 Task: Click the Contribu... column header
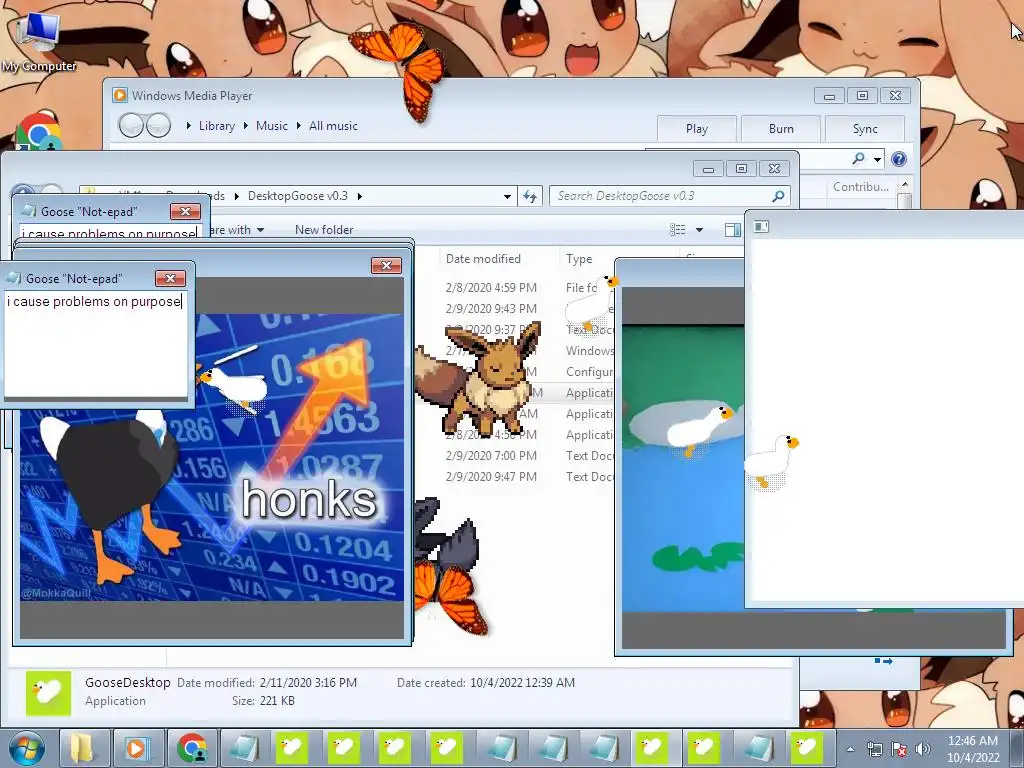(x=861, y=187)
